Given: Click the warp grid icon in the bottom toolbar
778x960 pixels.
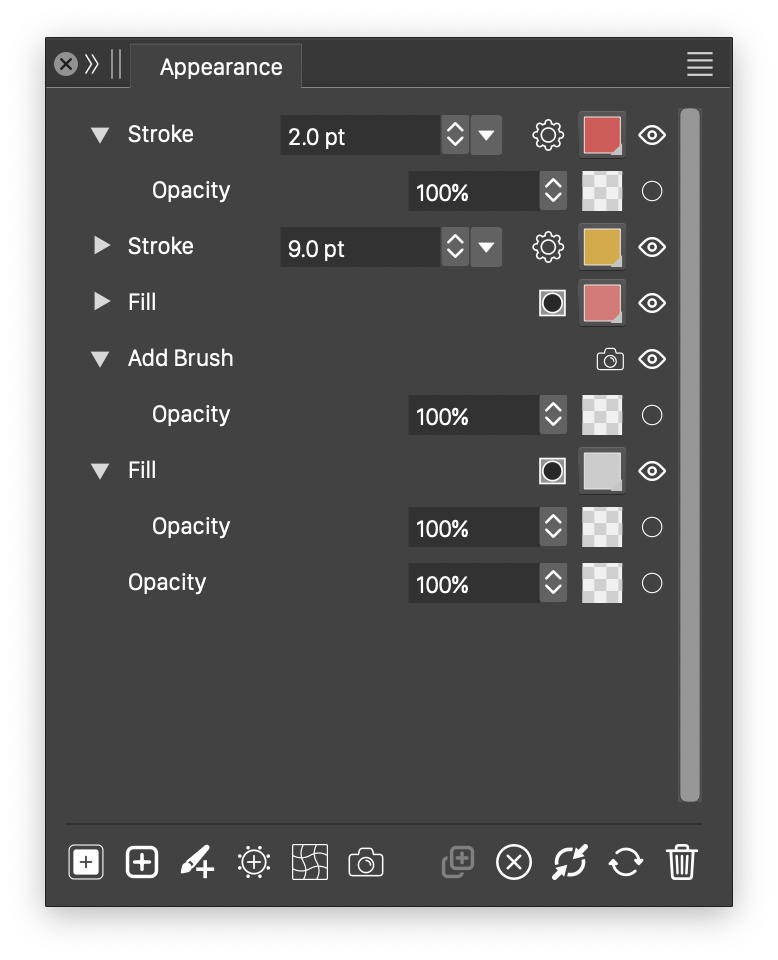Looking at the screenshot, I should click(x=310, y=862).
